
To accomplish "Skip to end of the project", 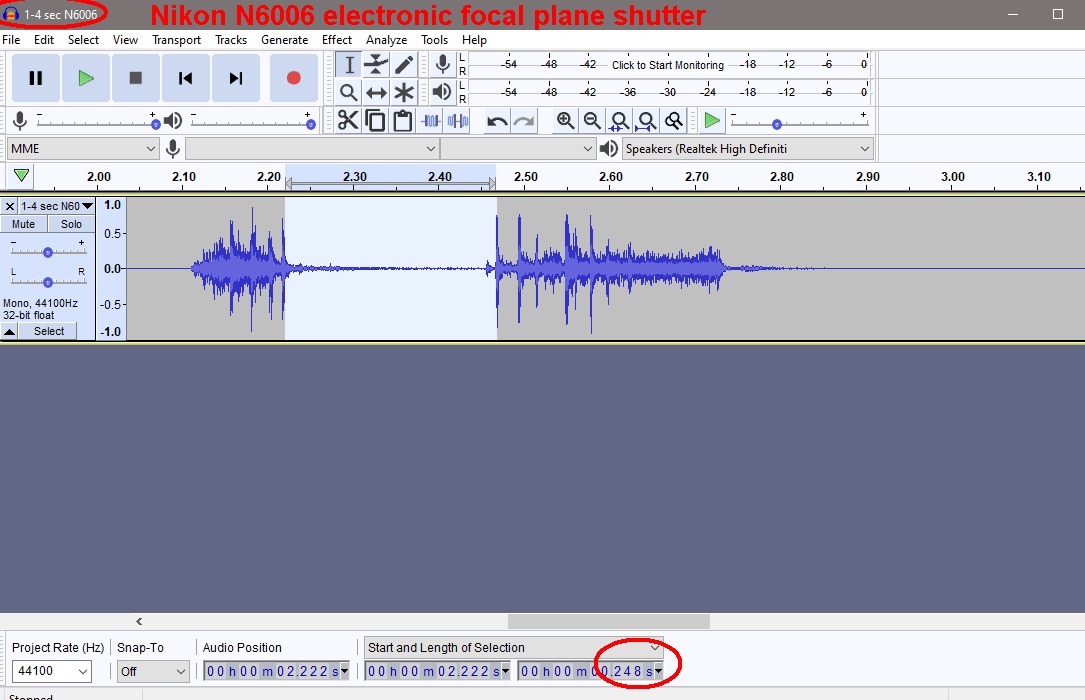I will pyautogui.click(x=235, y=78).
